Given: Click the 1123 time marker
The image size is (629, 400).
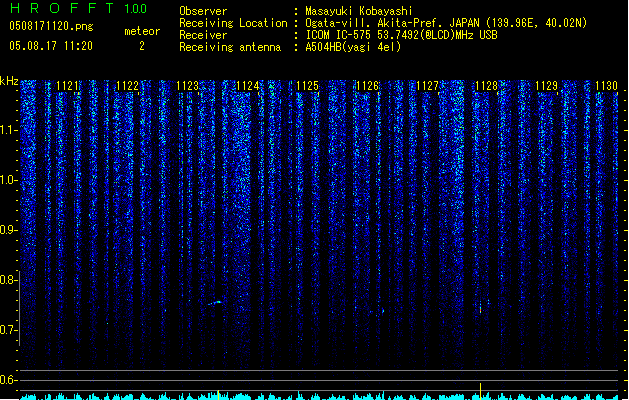Looking at the screenshot, I should [x=187, y=86].
